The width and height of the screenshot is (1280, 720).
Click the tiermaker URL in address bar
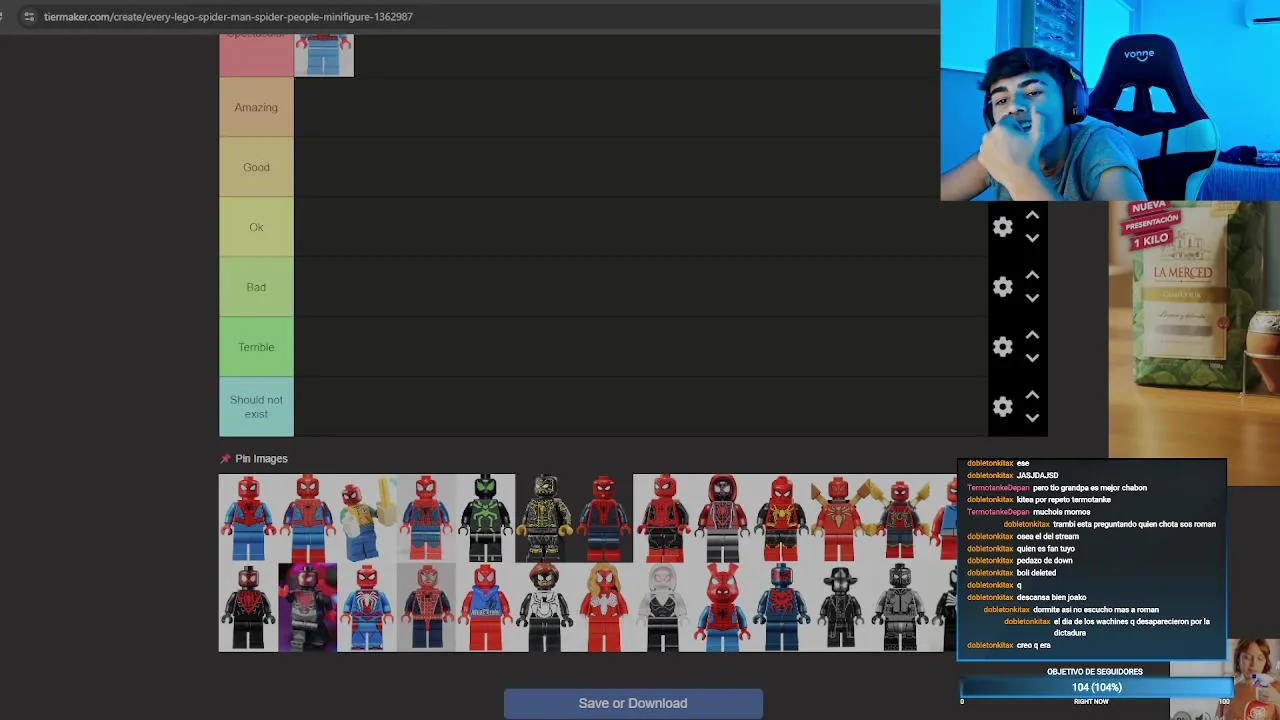[x=228, y=17]
